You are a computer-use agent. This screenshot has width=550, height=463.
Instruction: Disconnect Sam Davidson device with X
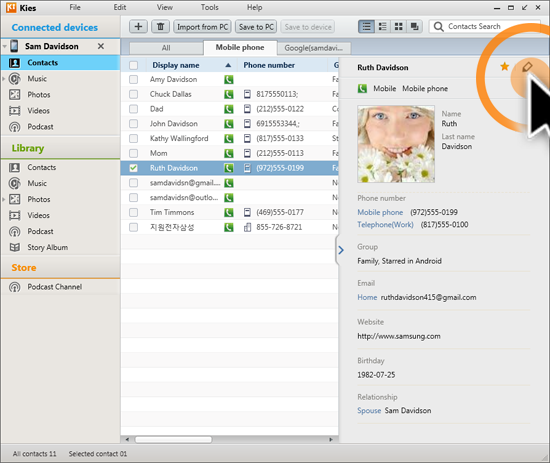pos(101,46)
